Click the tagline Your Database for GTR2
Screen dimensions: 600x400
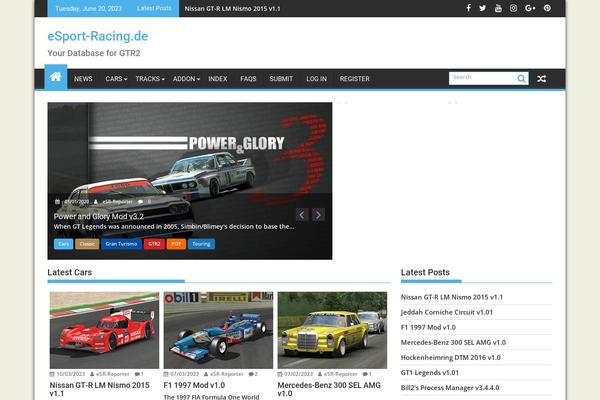94,53
